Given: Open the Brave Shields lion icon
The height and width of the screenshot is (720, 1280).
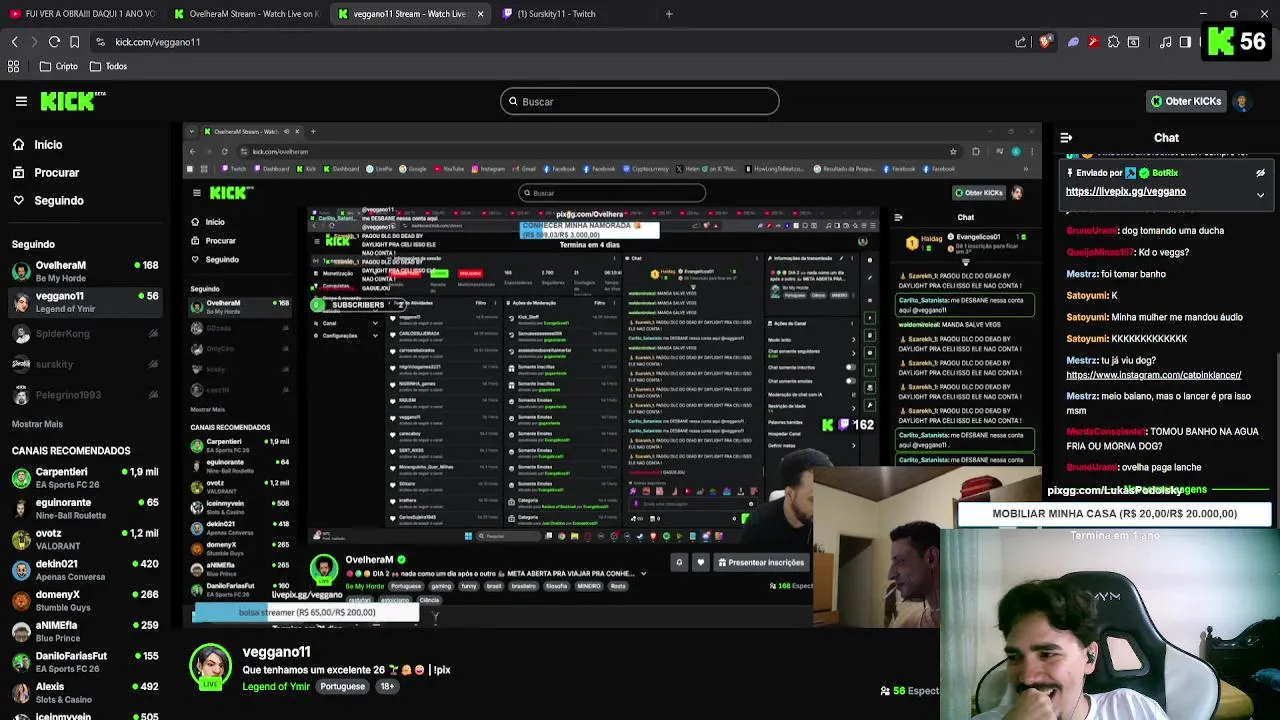Looking at the screenshot, I should click(x=1045, y=42).
